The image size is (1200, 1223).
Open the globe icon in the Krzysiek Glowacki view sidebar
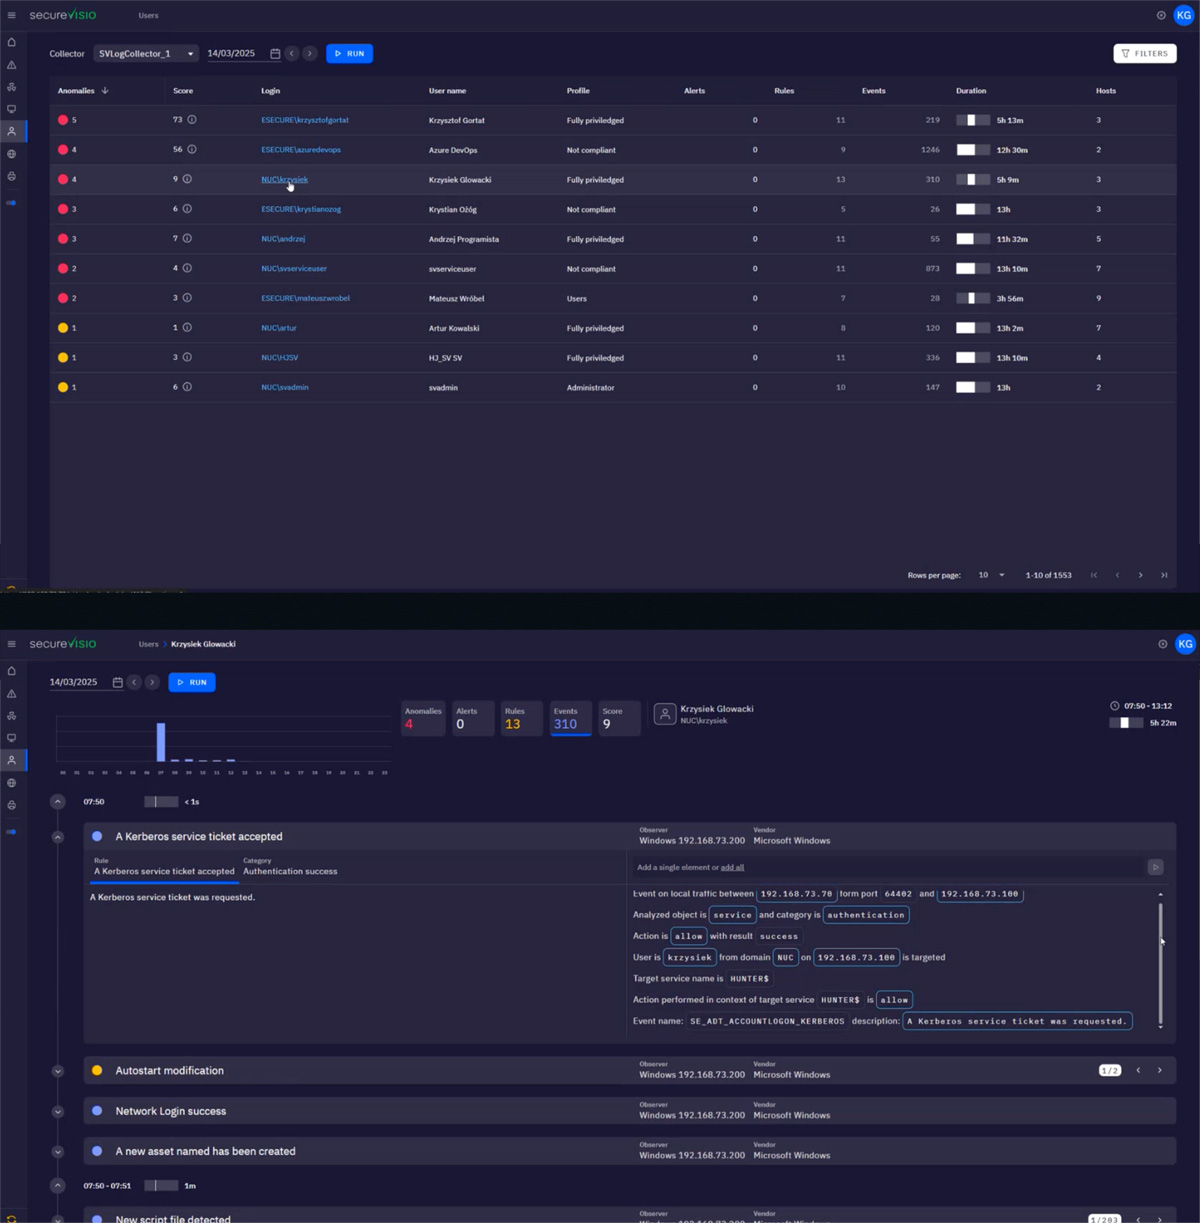[x=12, y=783]
